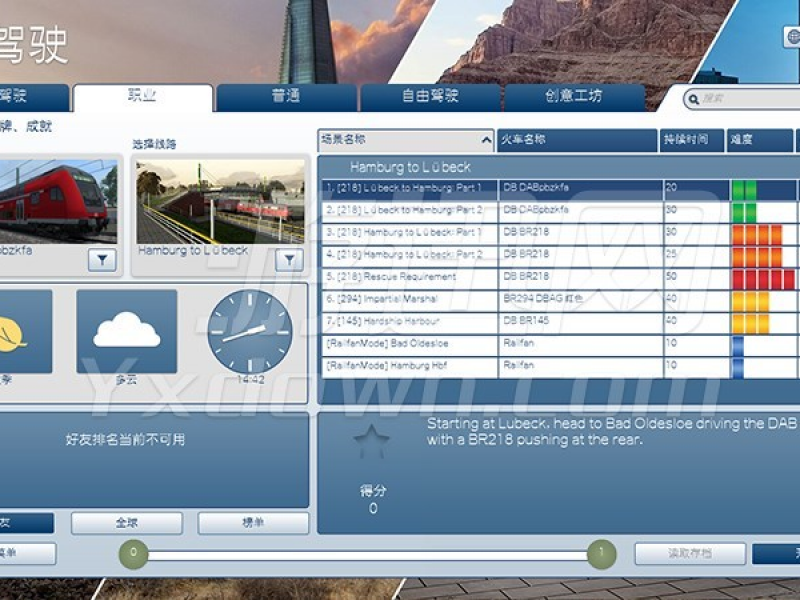Select scenario 3. [218] Hamburg to Lübeck: Part 1
The height and width of the screenshot is (600, 800).
coord(410,233)
